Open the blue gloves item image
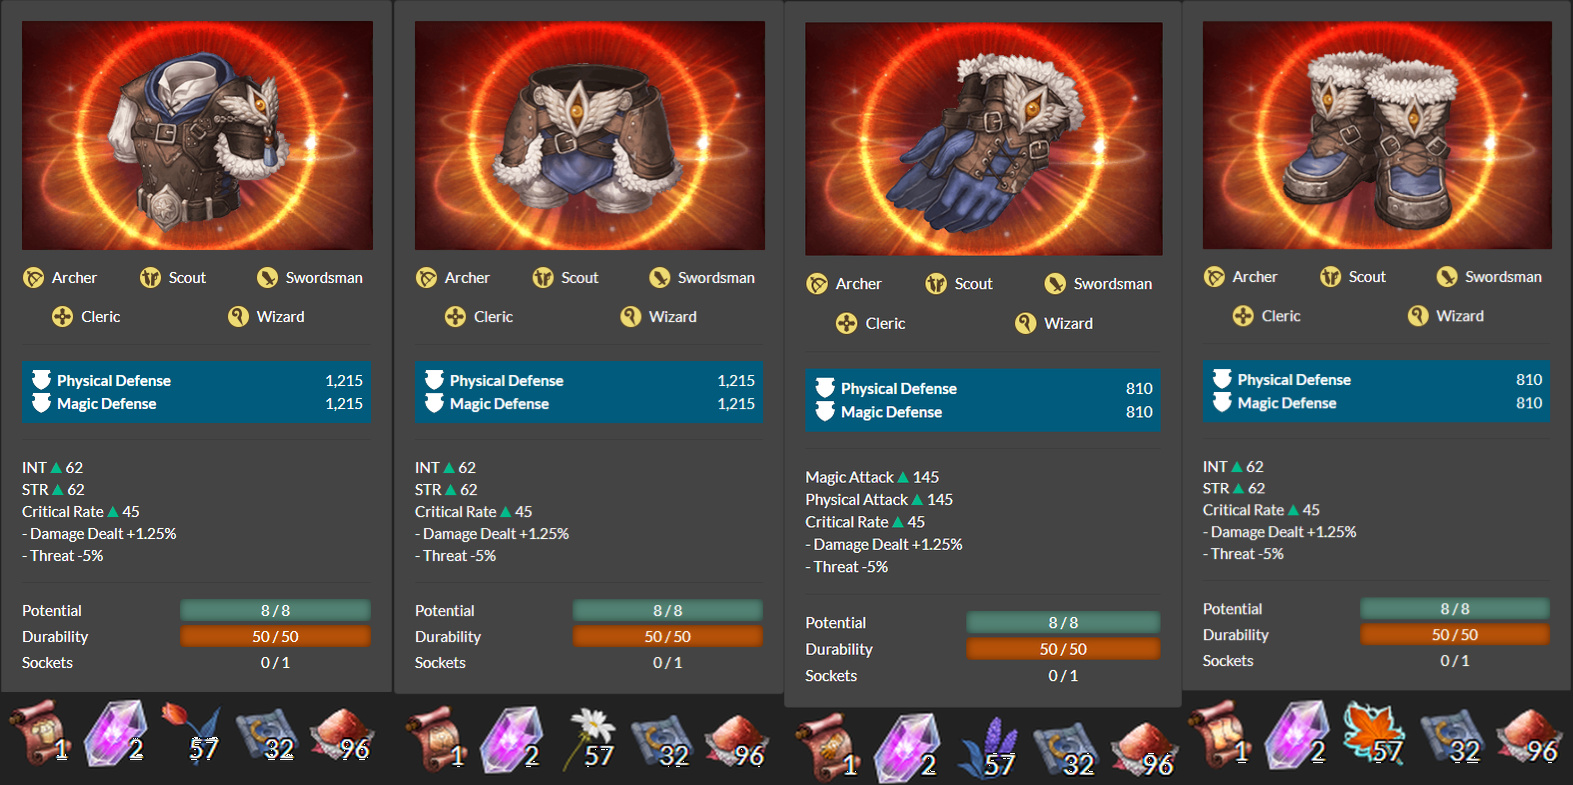The height and width of the screenshot is (785, 1573). coord(984,139)
